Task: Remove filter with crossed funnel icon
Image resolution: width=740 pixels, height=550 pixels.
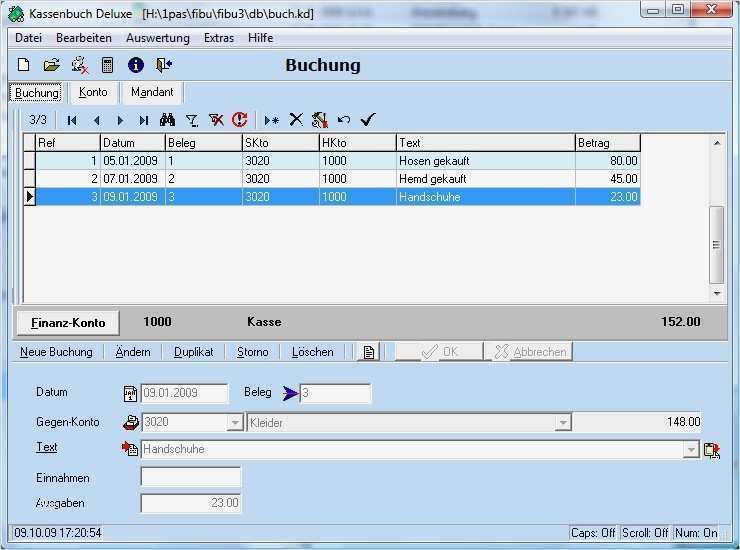Action: (216, 120)
